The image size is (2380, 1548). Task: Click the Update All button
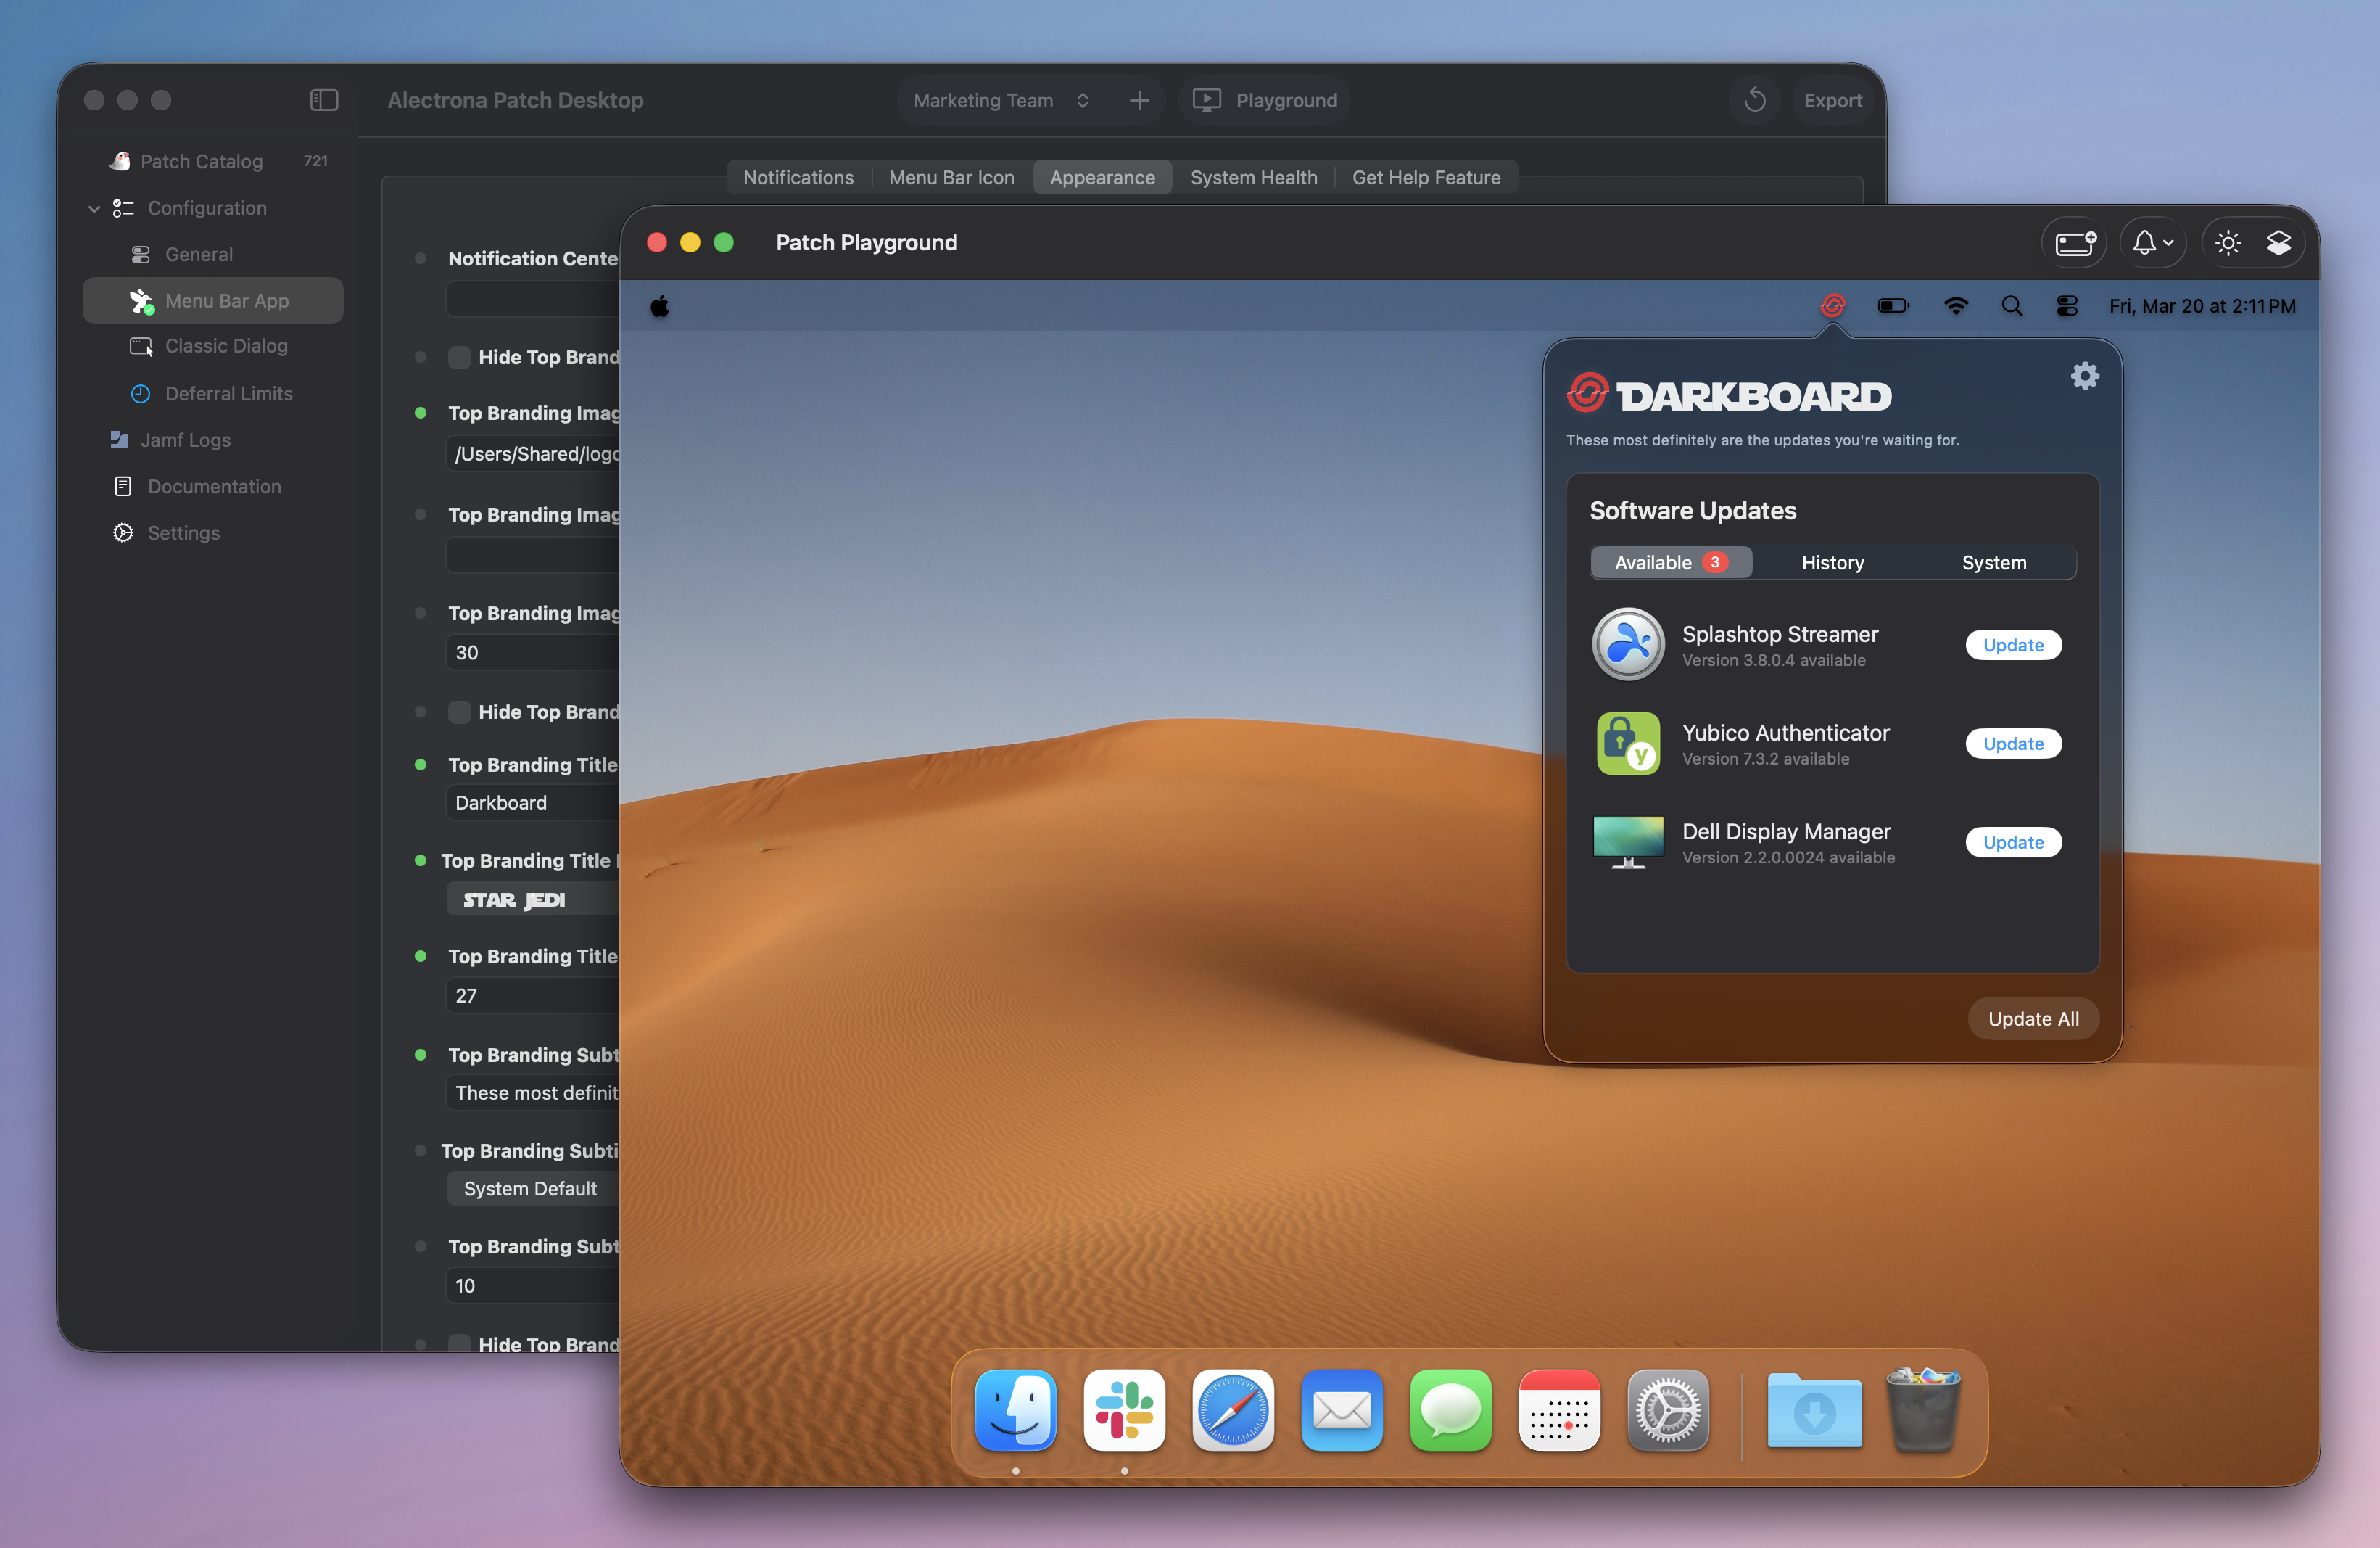tap(2033, 1018)
